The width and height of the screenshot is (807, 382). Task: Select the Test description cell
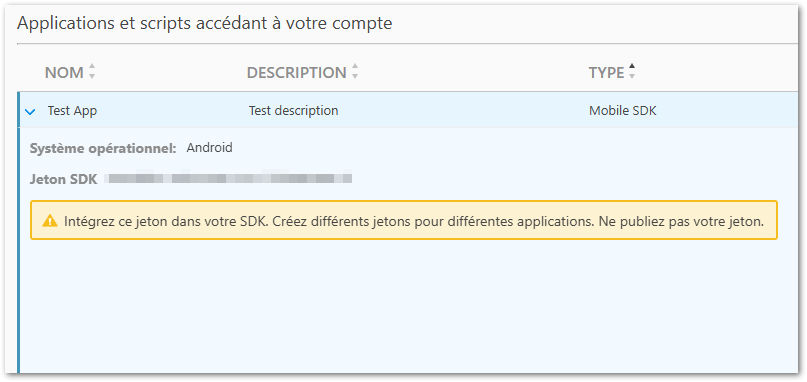[293, 111]
